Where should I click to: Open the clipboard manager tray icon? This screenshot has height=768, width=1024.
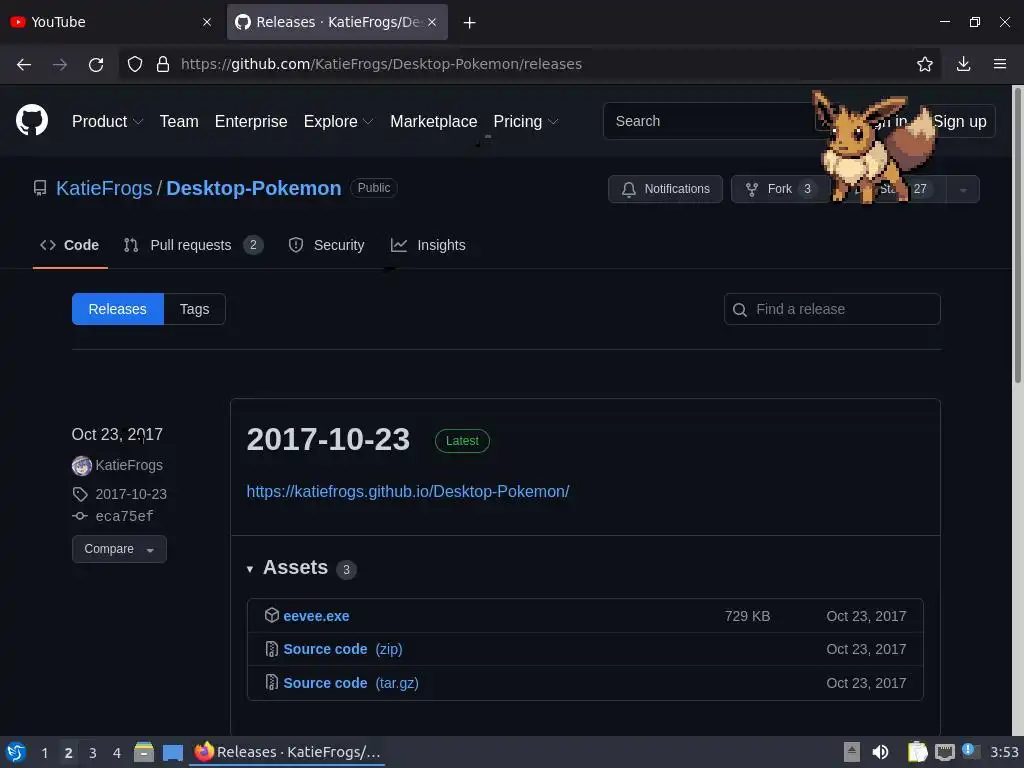click(x=918, y=752)
